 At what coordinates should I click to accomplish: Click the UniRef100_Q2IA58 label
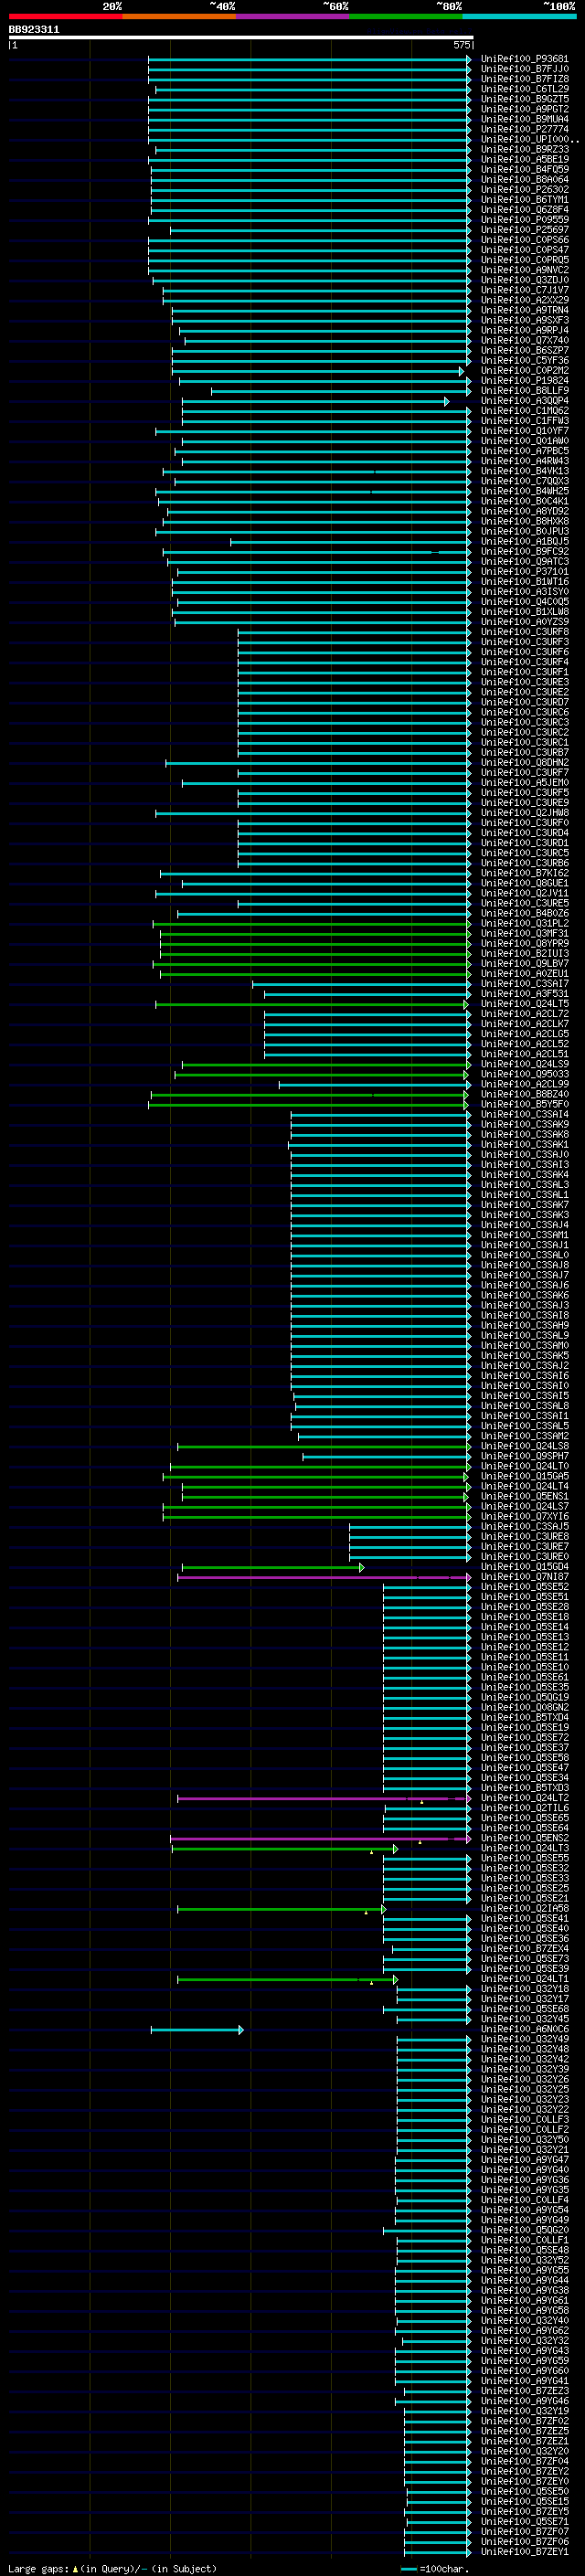click(x=525, y=1909)
